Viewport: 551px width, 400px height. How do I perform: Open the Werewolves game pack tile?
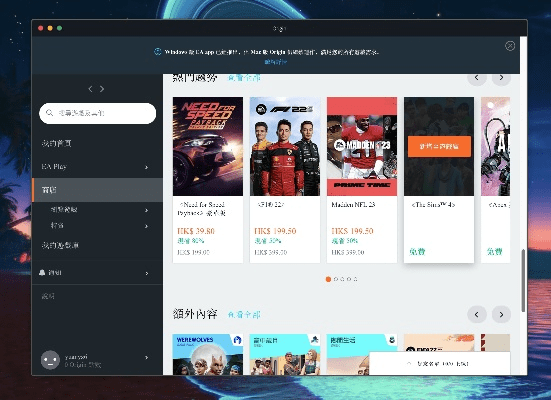tap(208, 354)
